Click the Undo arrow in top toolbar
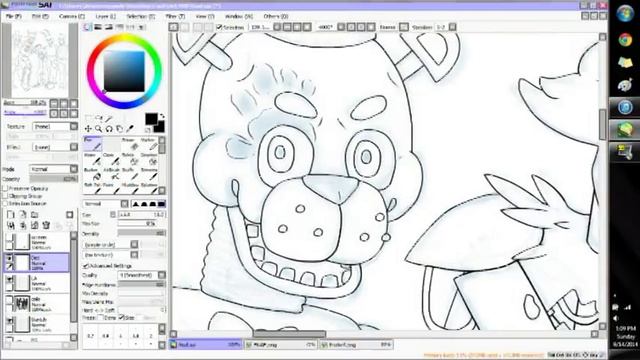The width and height of the screenshot is (640, 360). point(174,27)
